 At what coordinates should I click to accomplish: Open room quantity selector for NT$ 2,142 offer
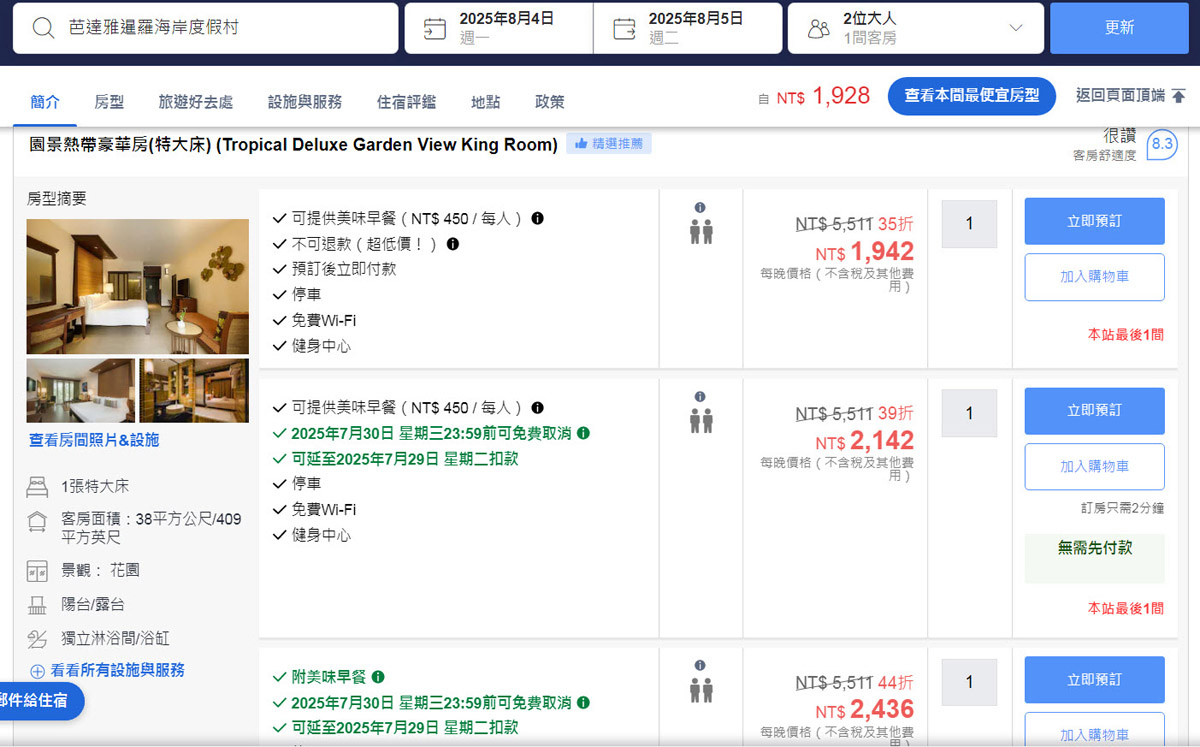(x=969, y=413)
